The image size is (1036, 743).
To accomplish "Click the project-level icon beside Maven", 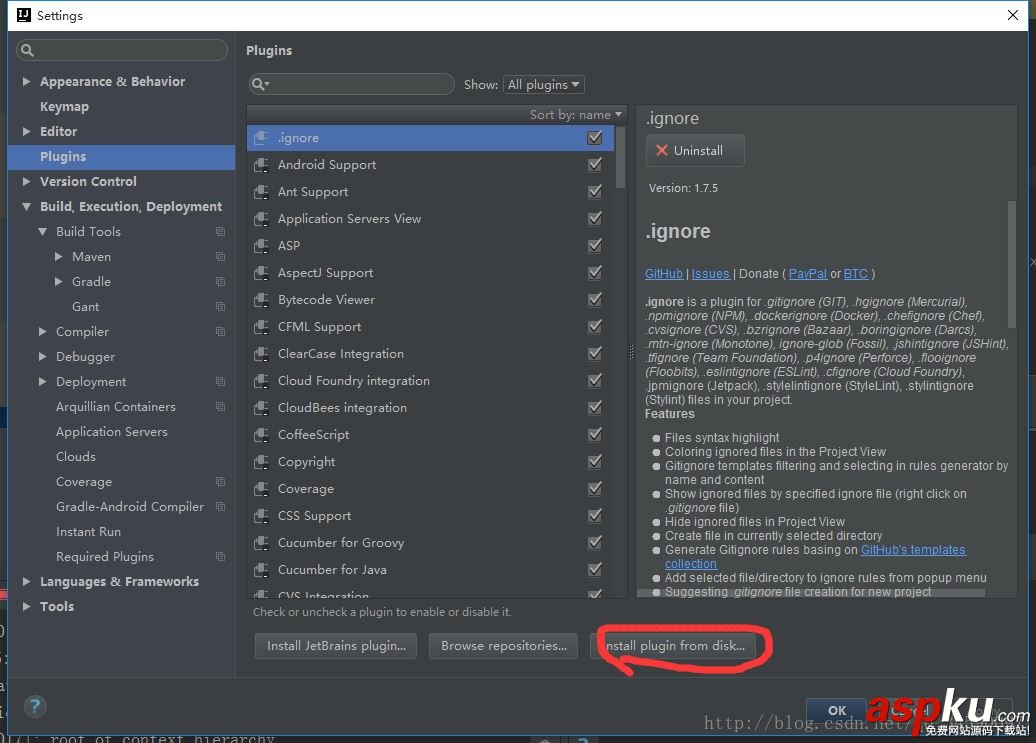I will tap(221, 257).
